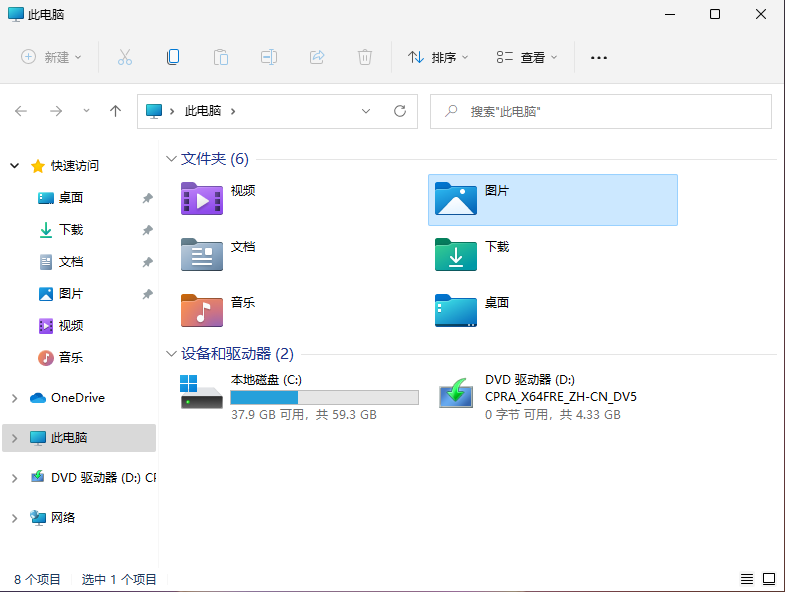Click the Refresh icon beside address bar
The height and width of the screenshot is (592, 785).
(x=400, y=111)
